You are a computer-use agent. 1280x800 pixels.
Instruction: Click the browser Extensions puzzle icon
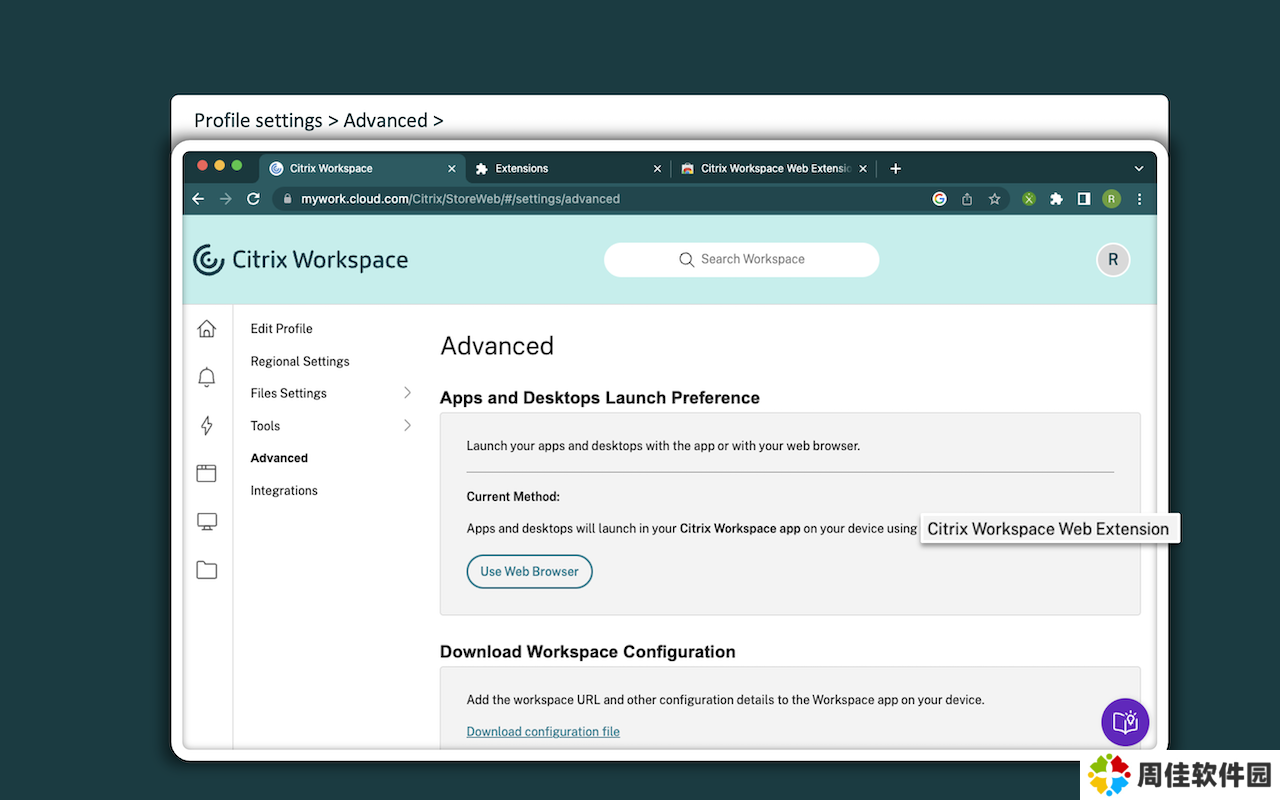tap(1056, 199)
